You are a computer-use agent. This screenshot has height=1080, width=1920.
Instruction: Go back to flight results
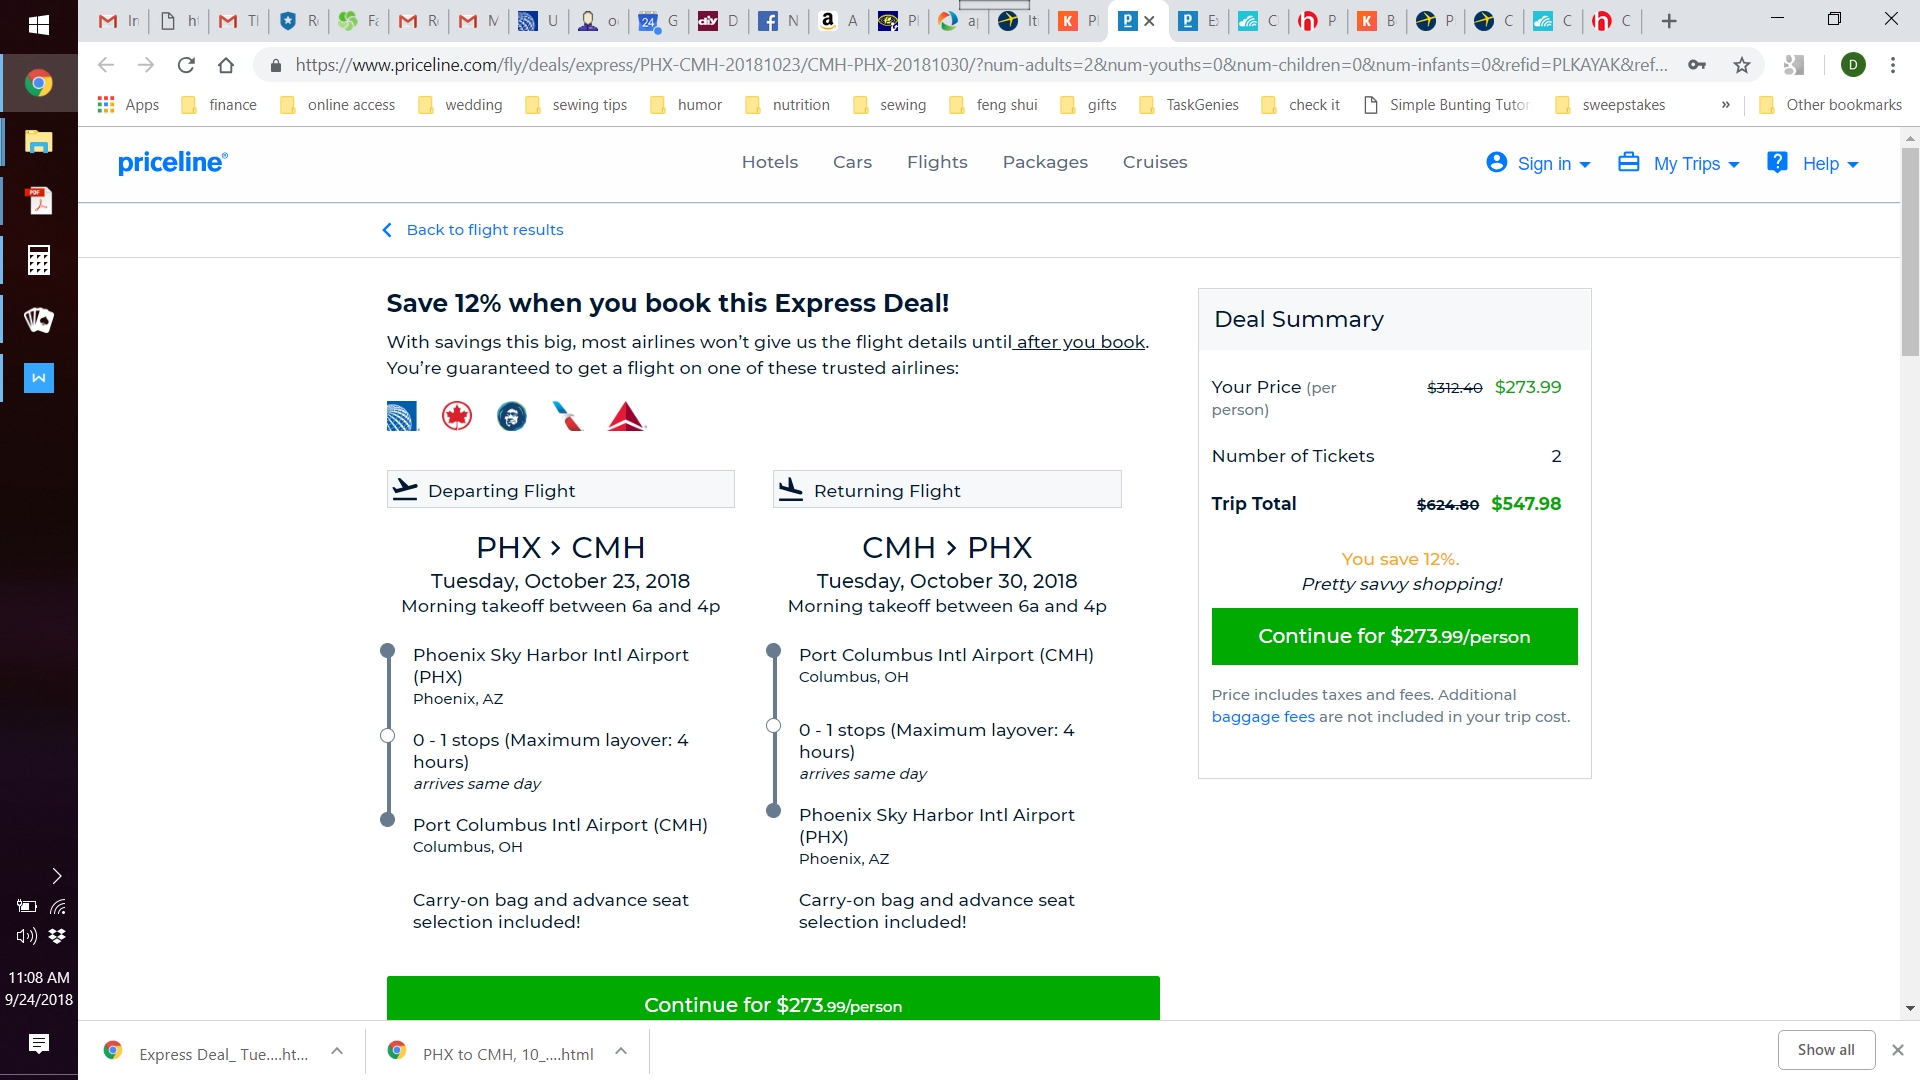[473, 230]
